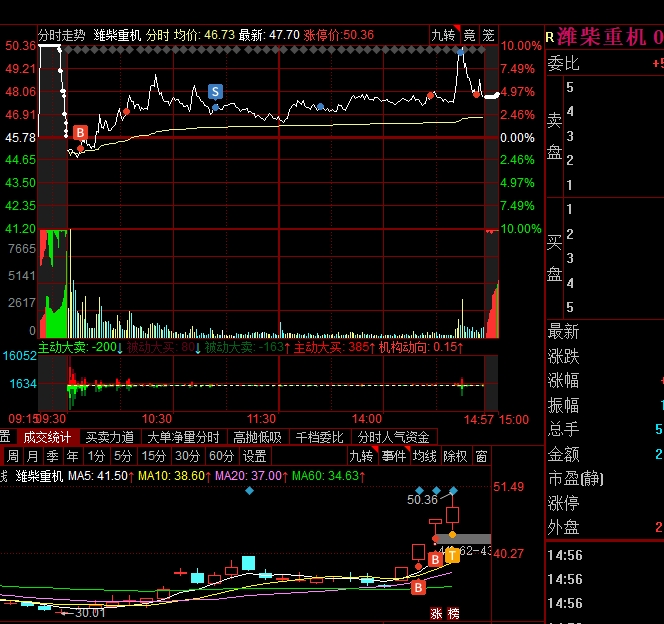This screenshot has width=664, height=624.
Task: Click the blue diamond marker above the left K-line candles
Action: 249,491
